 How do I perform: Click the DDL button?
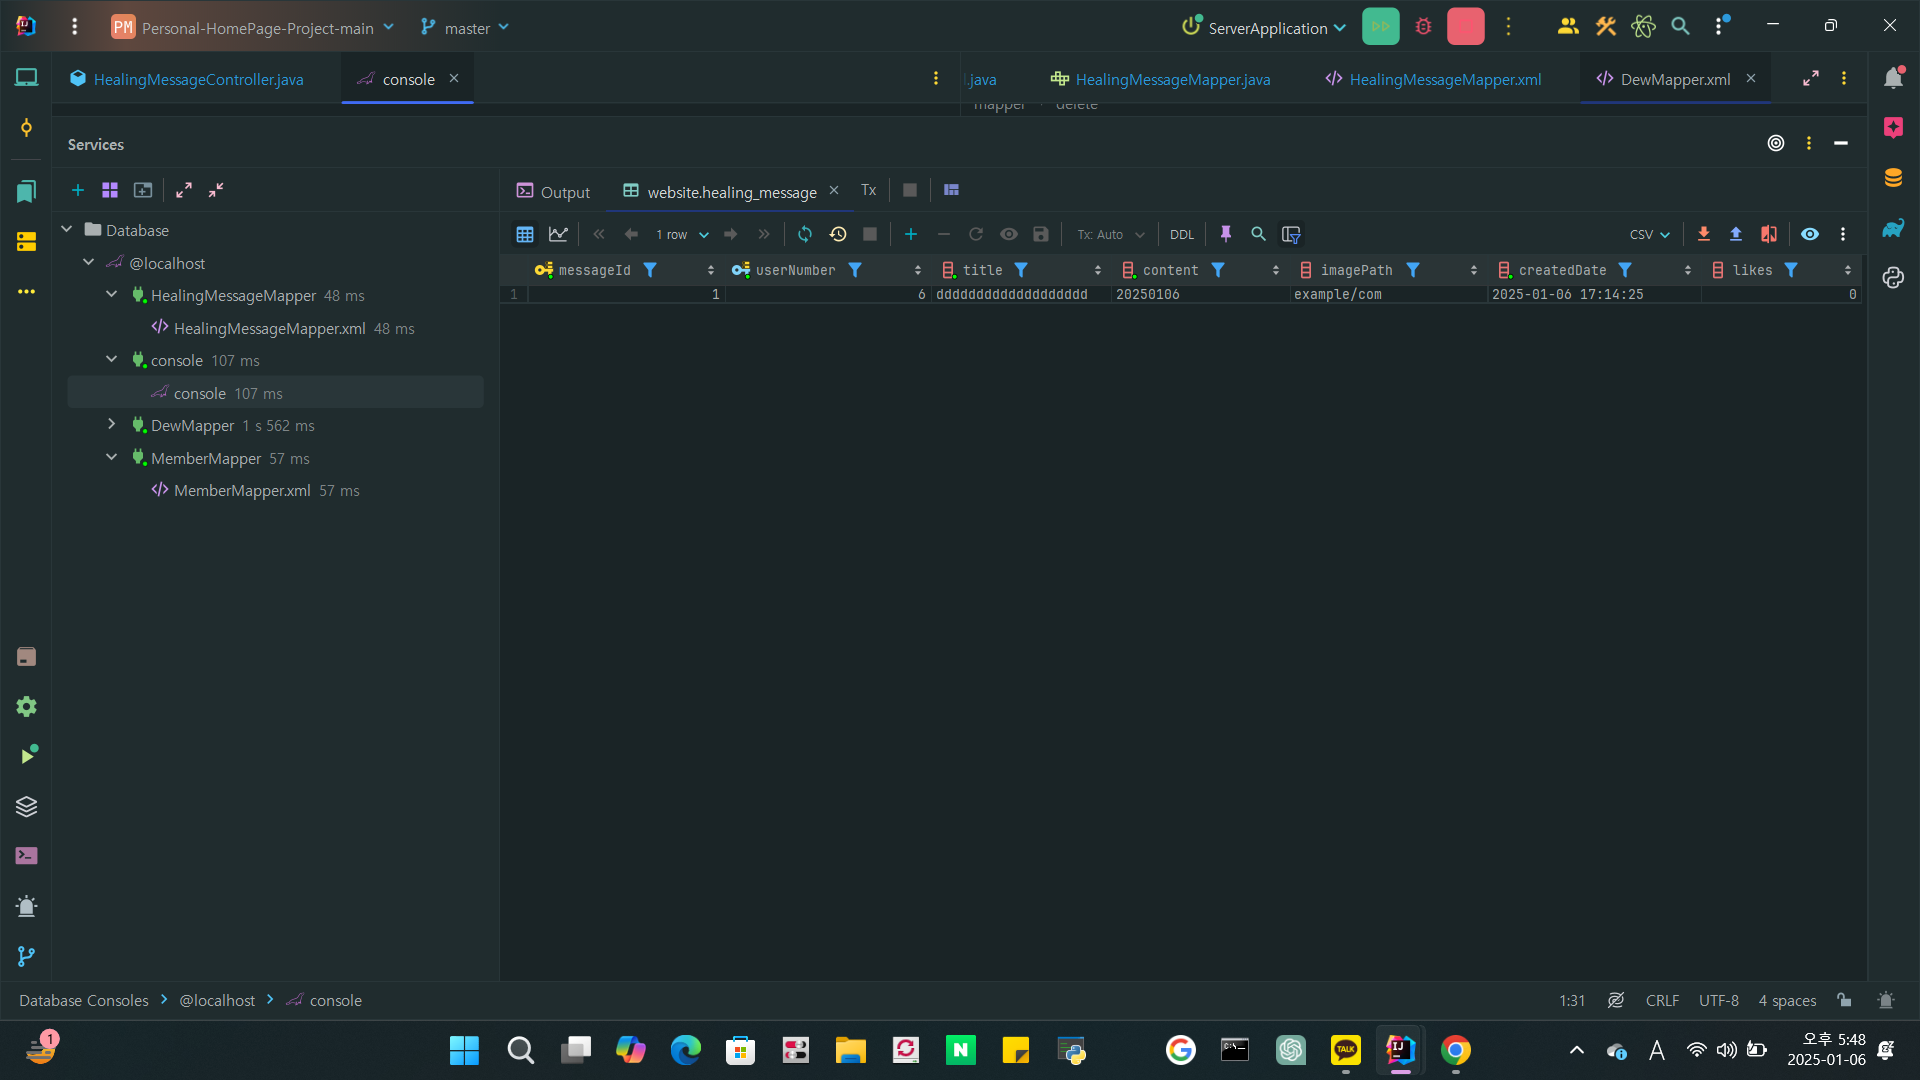pos(1182,235)
